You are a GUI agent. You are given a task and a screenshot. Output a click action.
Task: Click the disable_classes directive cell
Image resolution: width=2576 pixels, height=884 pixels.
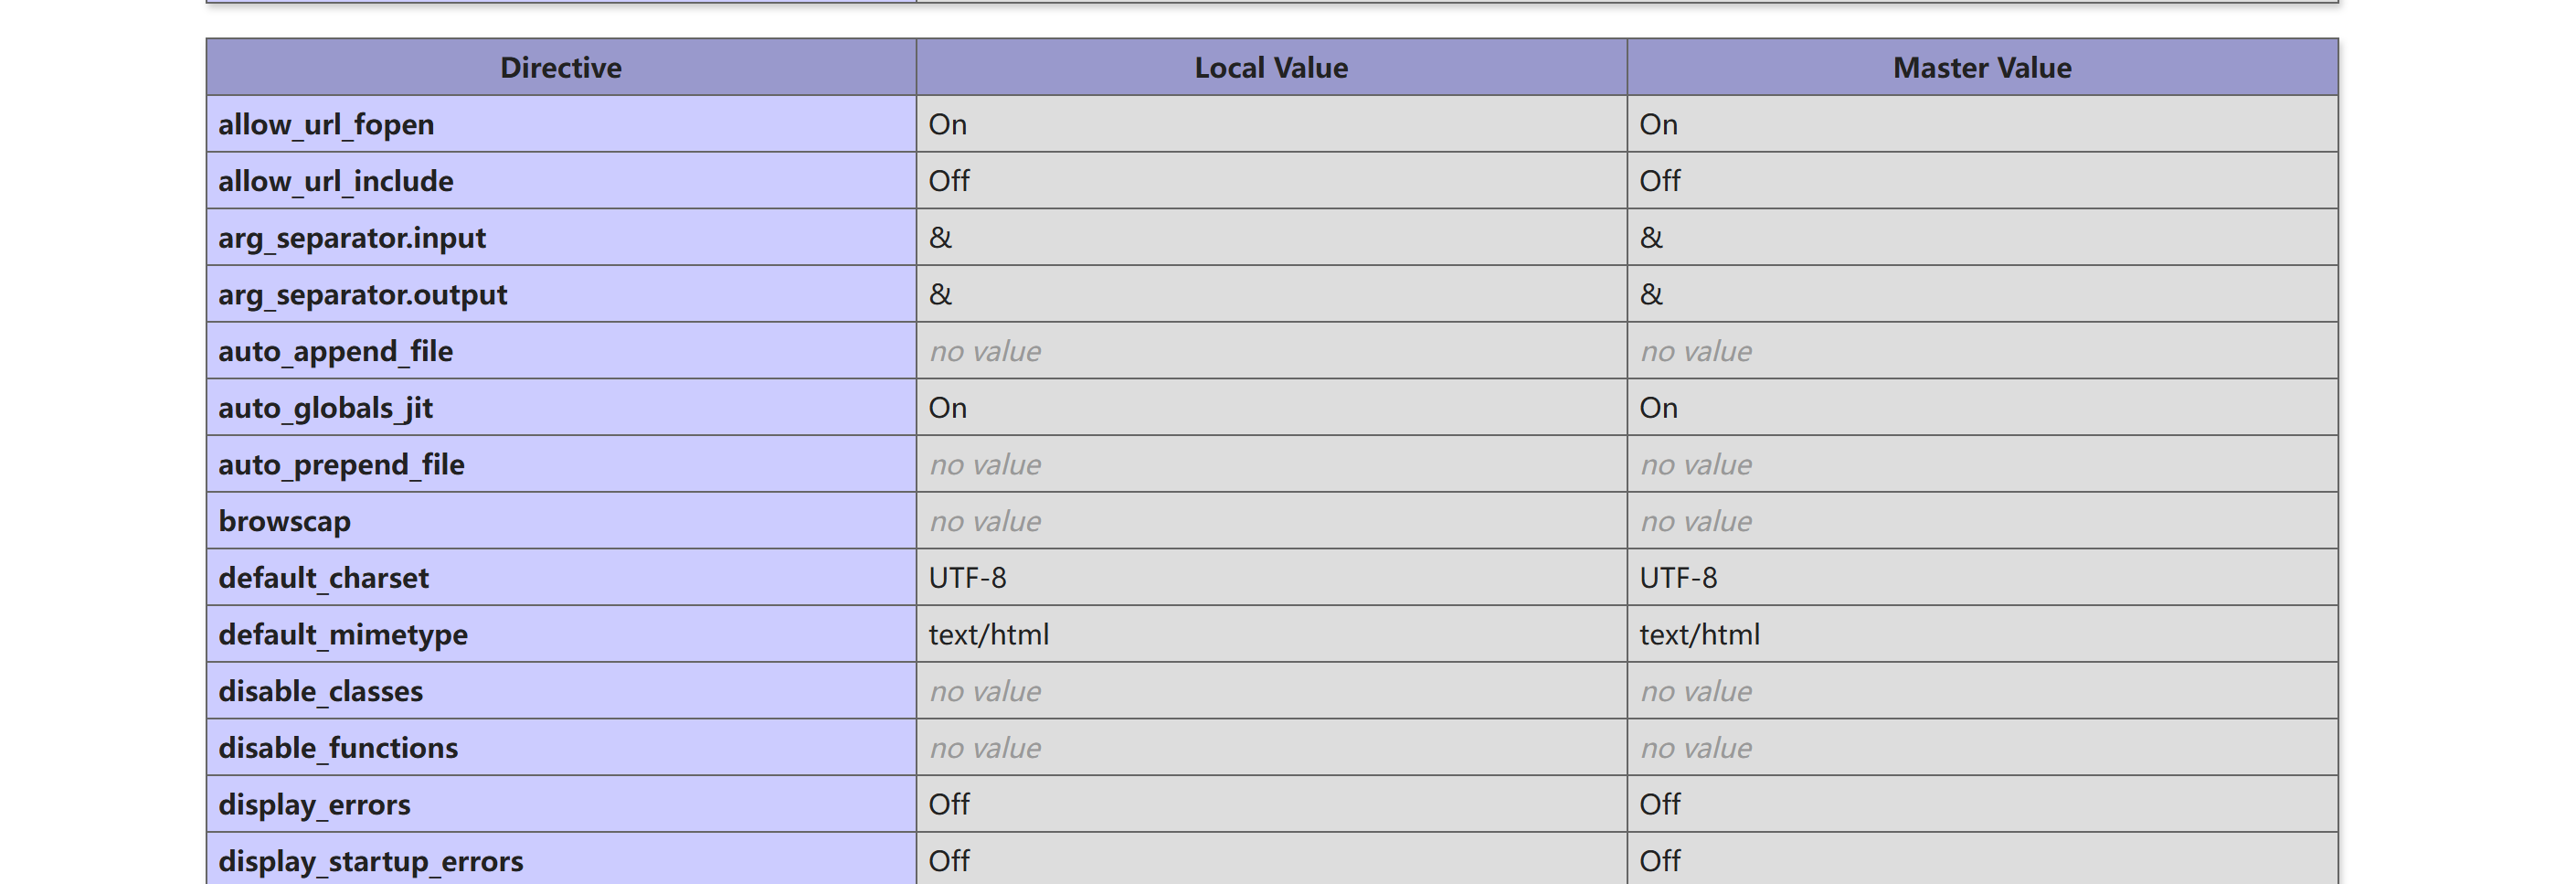[560, 691]
